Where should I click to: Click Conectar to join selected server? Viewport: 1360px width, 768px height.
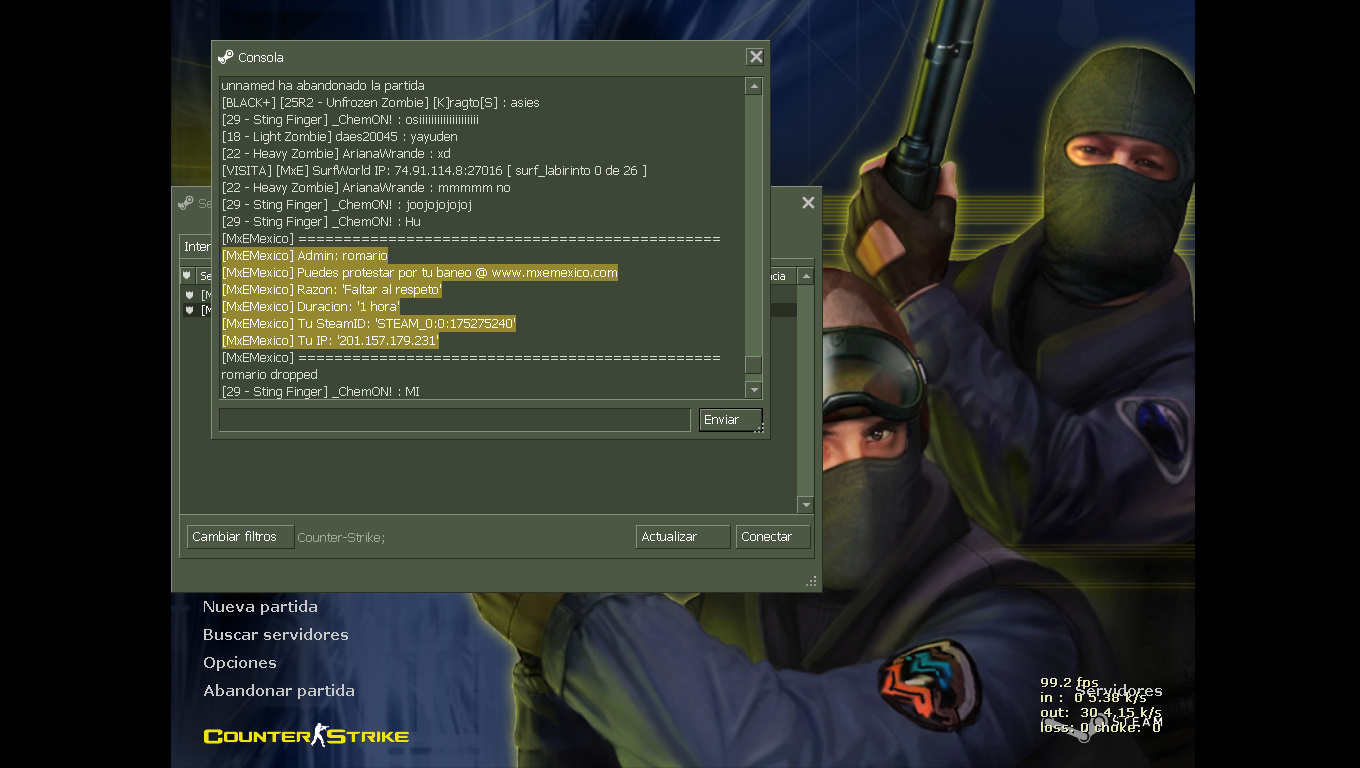773,537
